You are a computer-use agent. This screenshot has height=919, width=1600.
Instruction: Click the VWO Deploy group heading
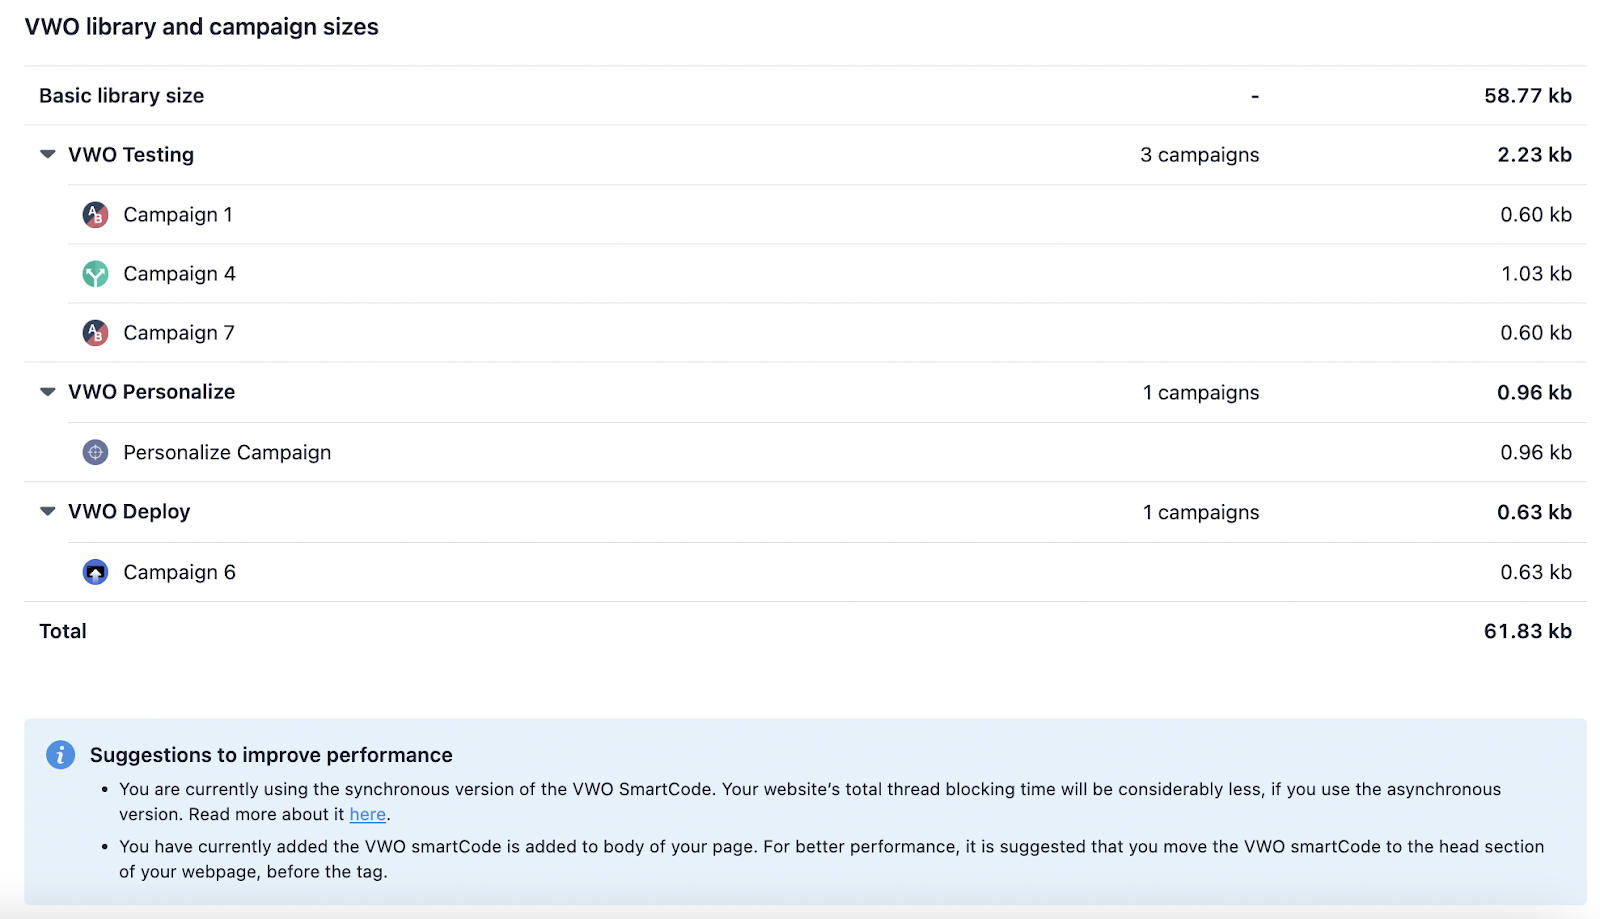pyautogui.click(x=129, y=512)
